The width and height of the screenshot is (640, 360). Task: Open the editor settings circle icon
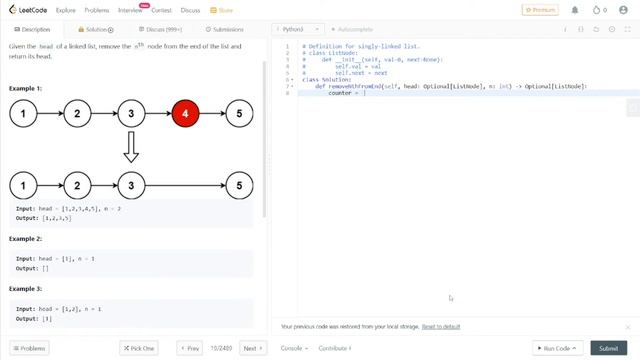point(612,29)
